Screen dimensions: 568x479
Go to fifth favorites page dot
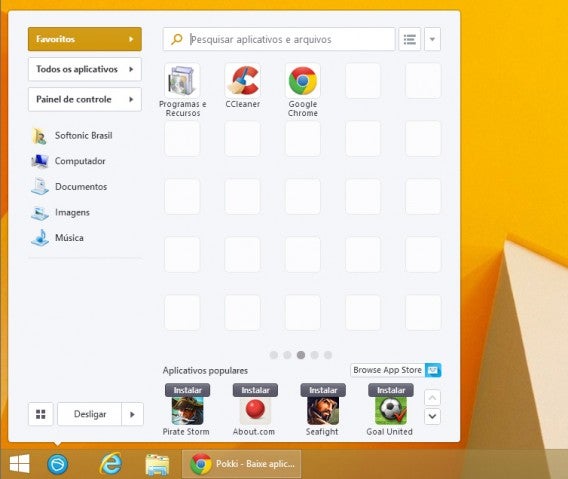tap(328, 355)
